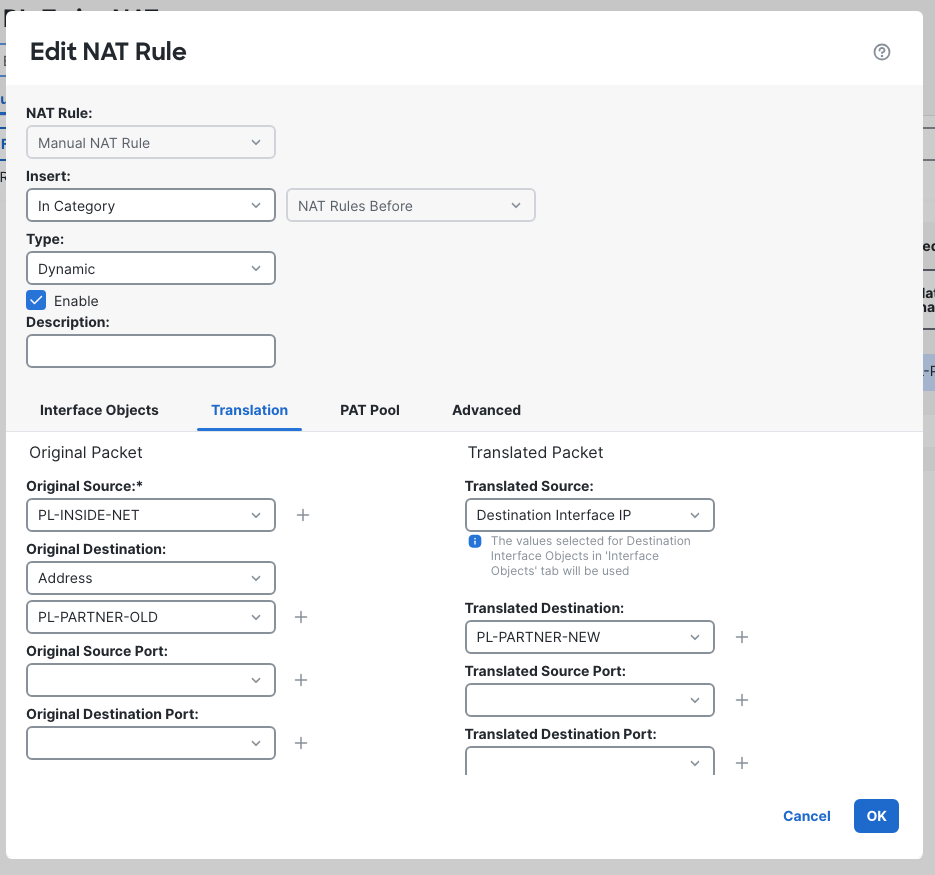
Task: Open PL-PARTNER-OLD destination dropdown
Action: click(x=151, y=617)
